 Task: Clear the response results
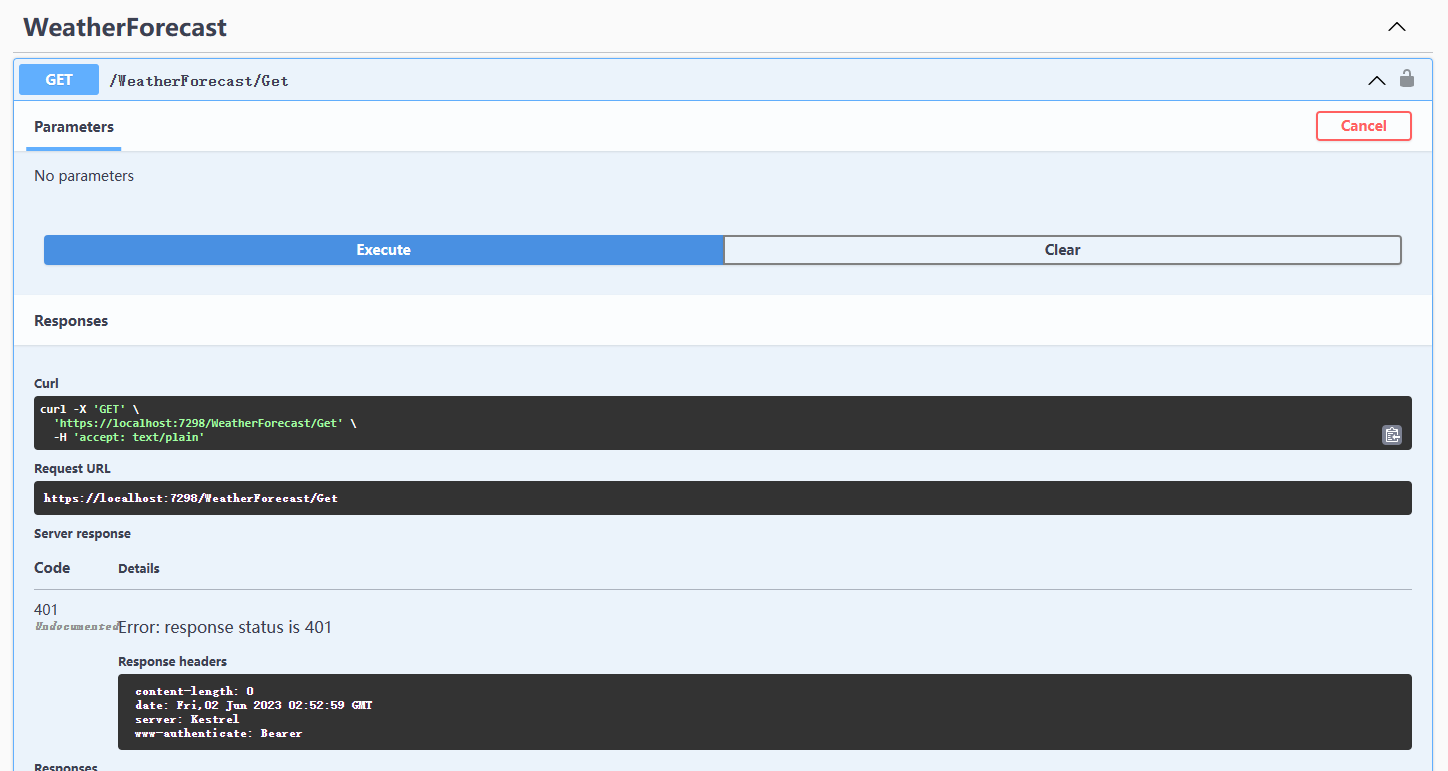tap(1062, 250)
